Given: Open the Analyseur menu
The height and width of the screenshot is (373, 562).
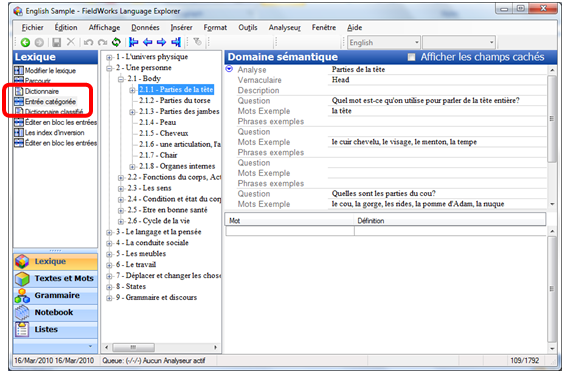Looking at the screenshot, I should 285,28.
